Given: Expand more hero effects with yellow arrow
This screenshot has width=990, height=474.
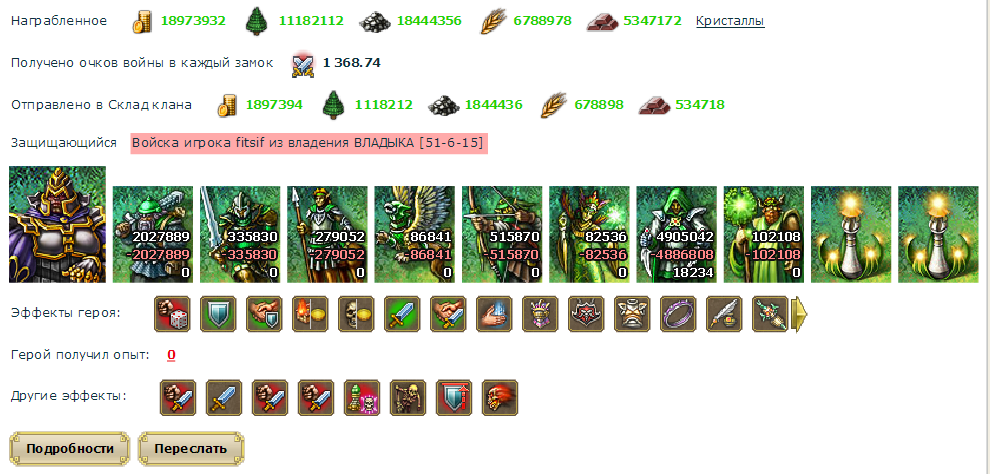Looking at the screenshot, I should [x=799, y=314].
